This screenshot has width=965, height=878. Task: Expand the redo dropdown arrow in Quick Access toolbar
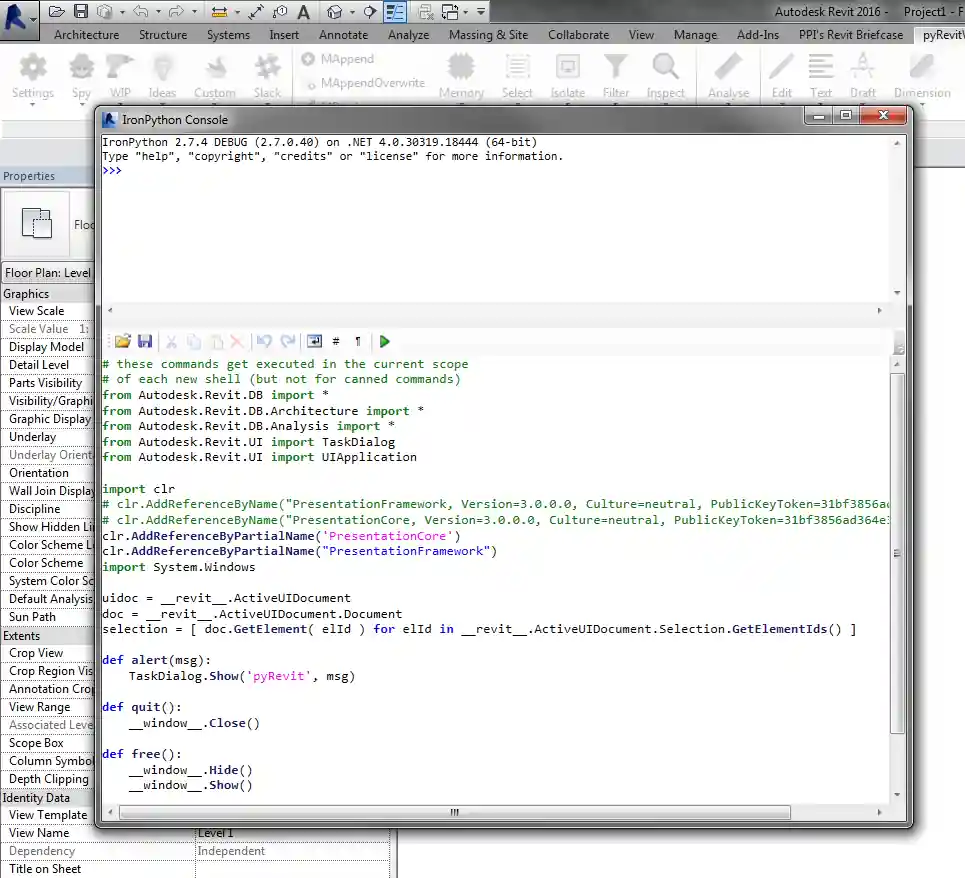[x=196, y=11]
